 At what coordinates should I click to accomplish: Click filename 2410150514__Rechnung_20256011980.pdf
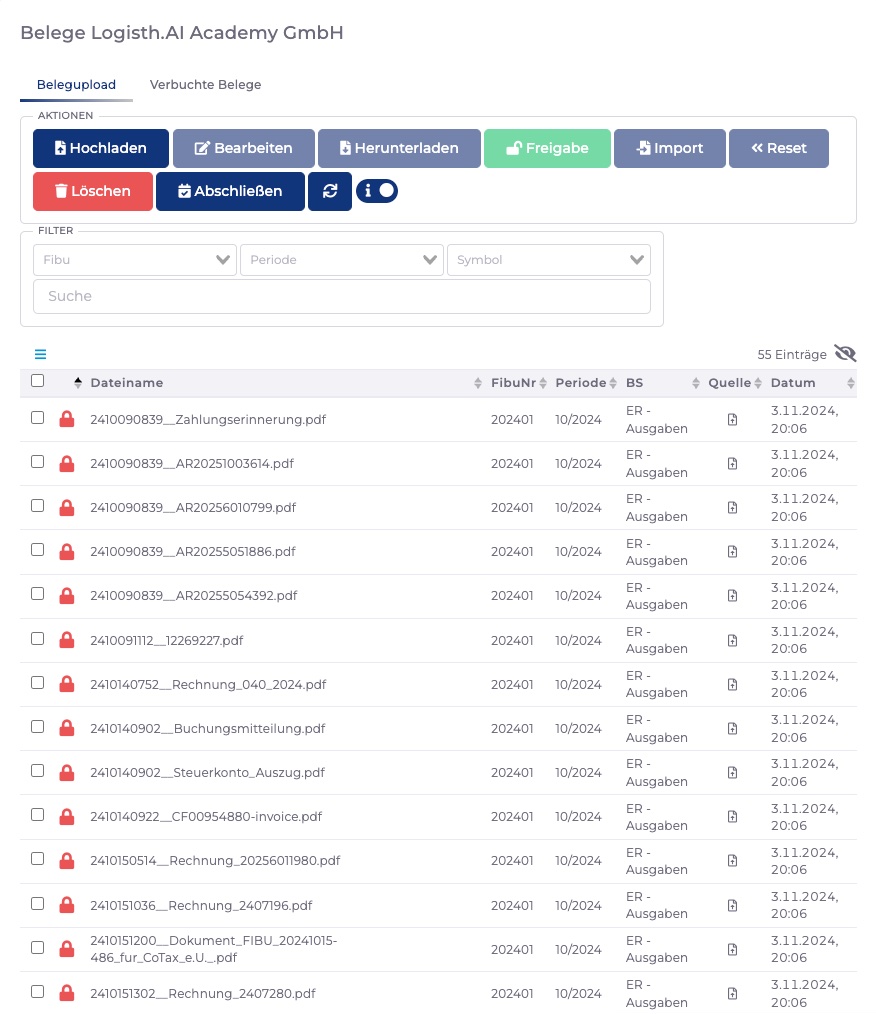pos(215,860)
